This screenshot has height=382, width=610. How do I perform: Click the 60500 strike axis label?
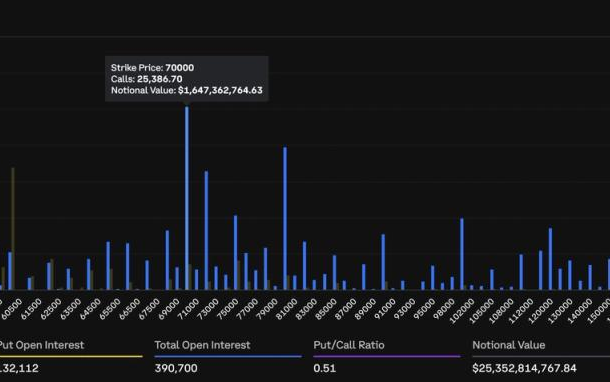point(11,309)
